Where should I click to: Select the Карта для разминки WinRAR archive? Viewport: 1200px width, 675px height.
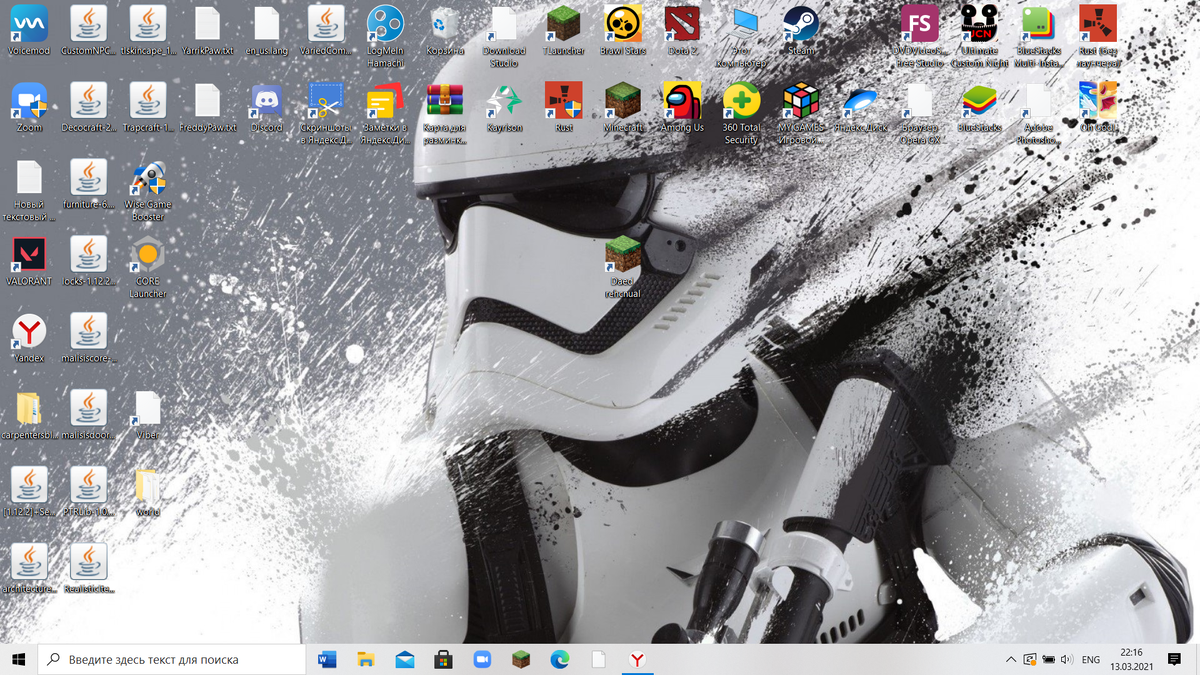(x=445, y=113)
